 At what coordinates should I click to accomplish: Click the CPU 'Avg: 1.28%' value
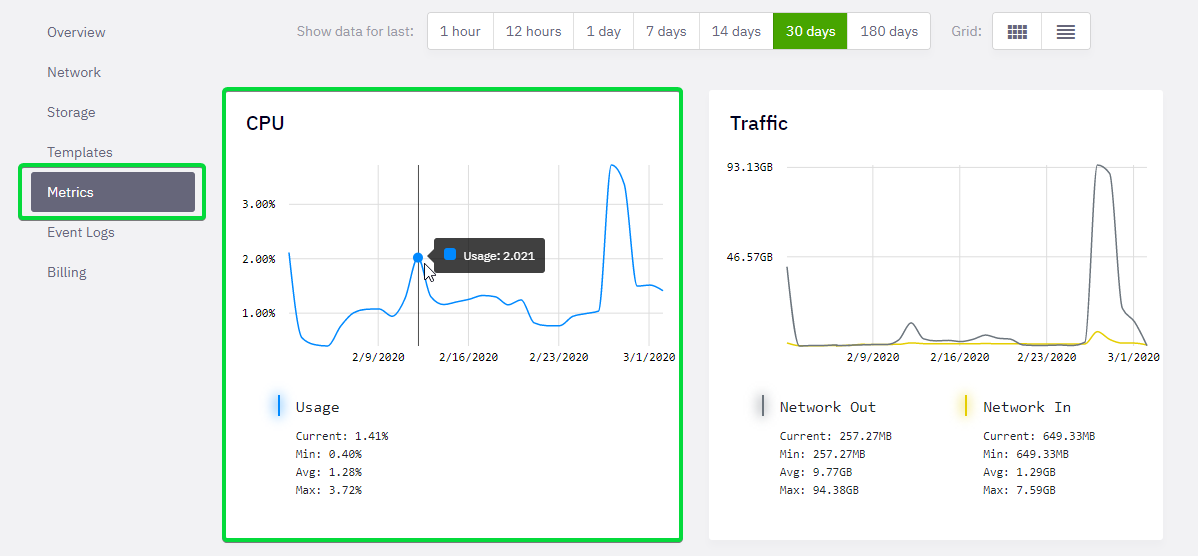tap(329, 472)
